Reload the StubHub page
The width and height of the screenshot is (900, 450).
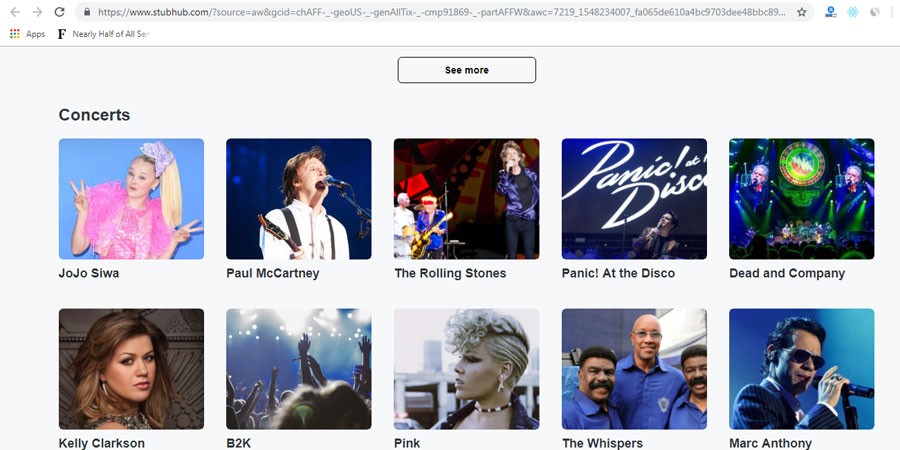(60, 12)
